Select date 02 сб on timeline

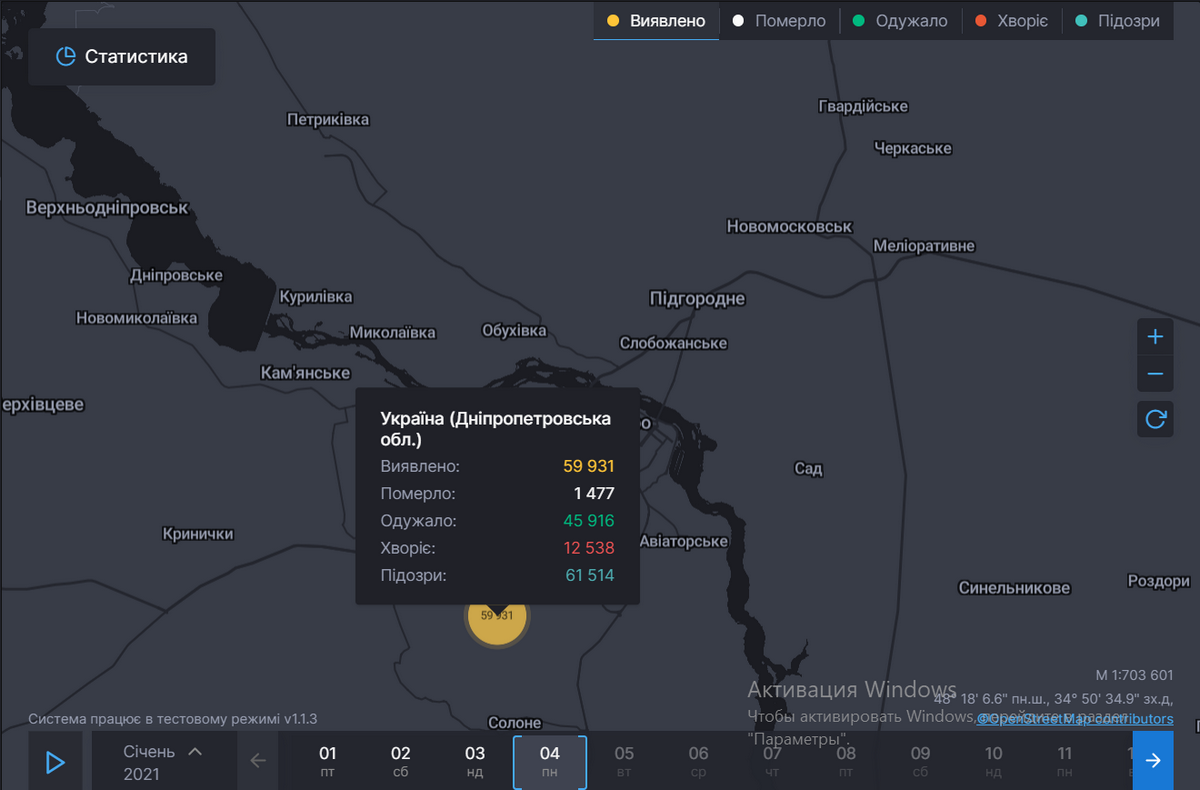[x=401, y=761]
